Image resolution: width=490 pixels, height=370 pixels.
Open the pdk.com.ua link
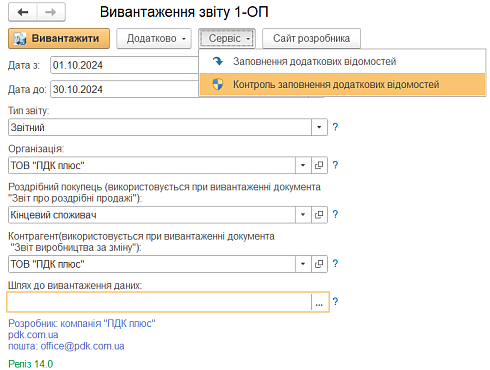click(x=33, y=335)
